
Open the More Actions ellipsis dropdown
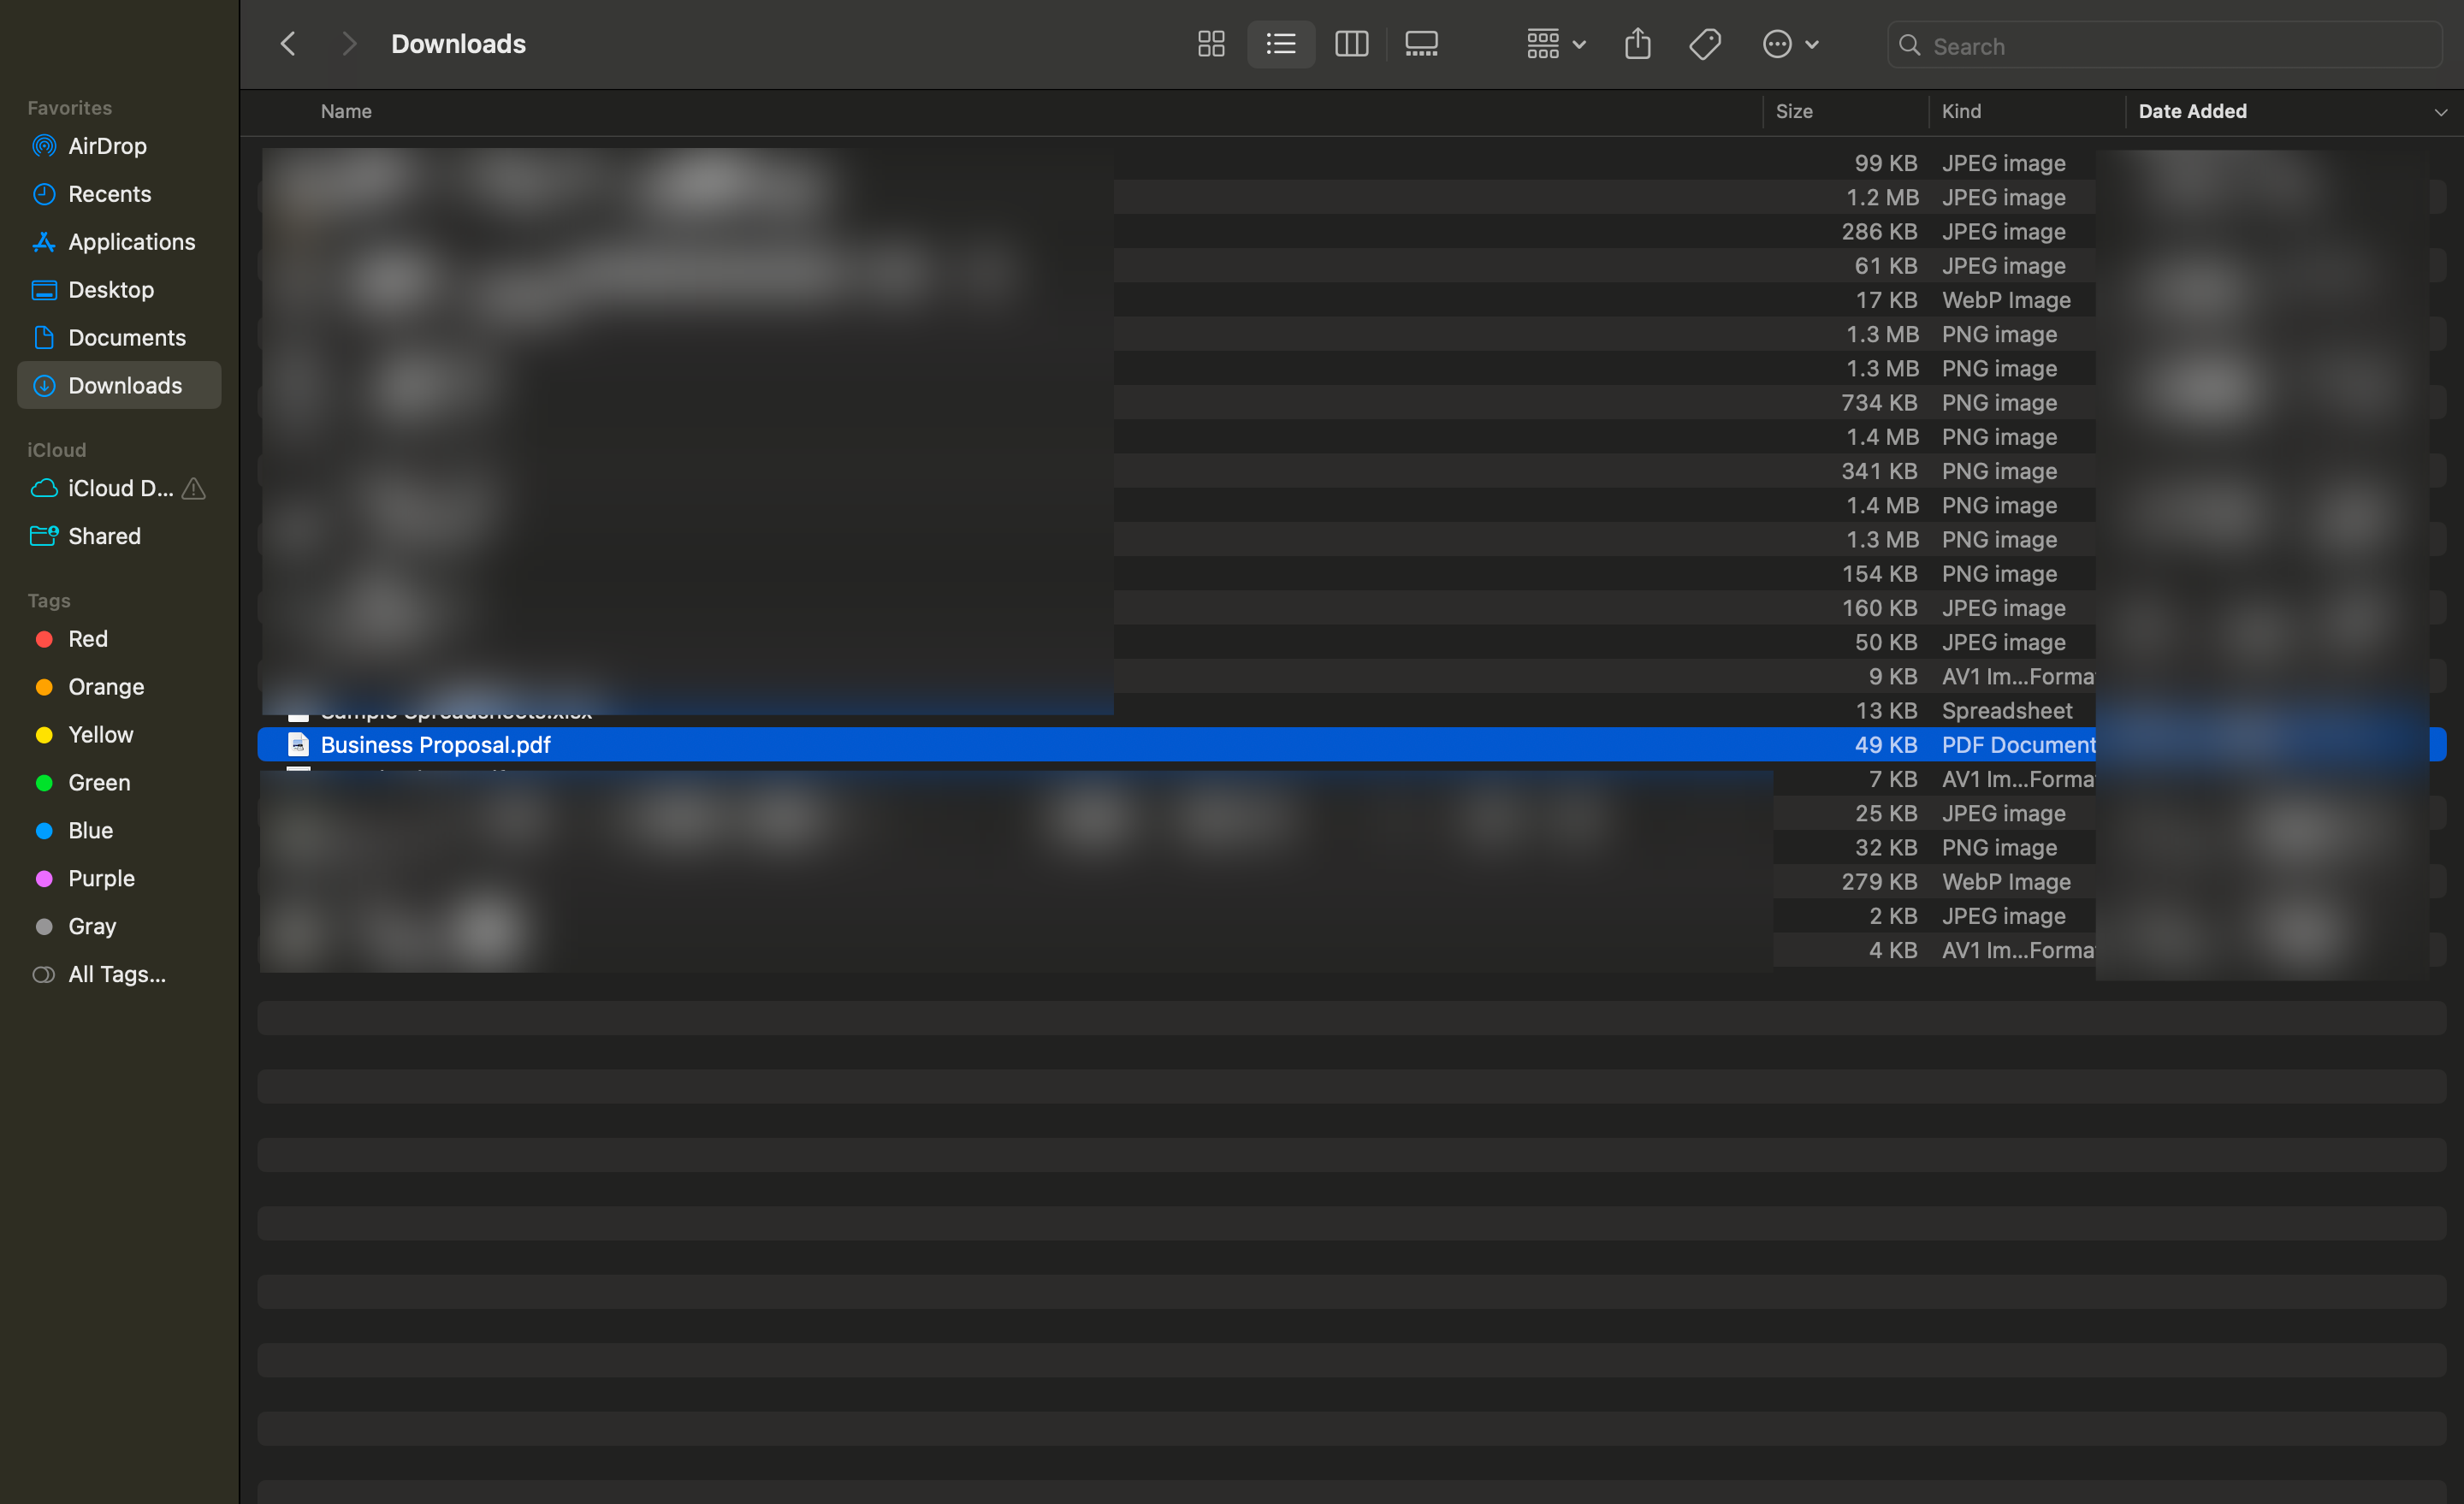(x=1789, y=44)
